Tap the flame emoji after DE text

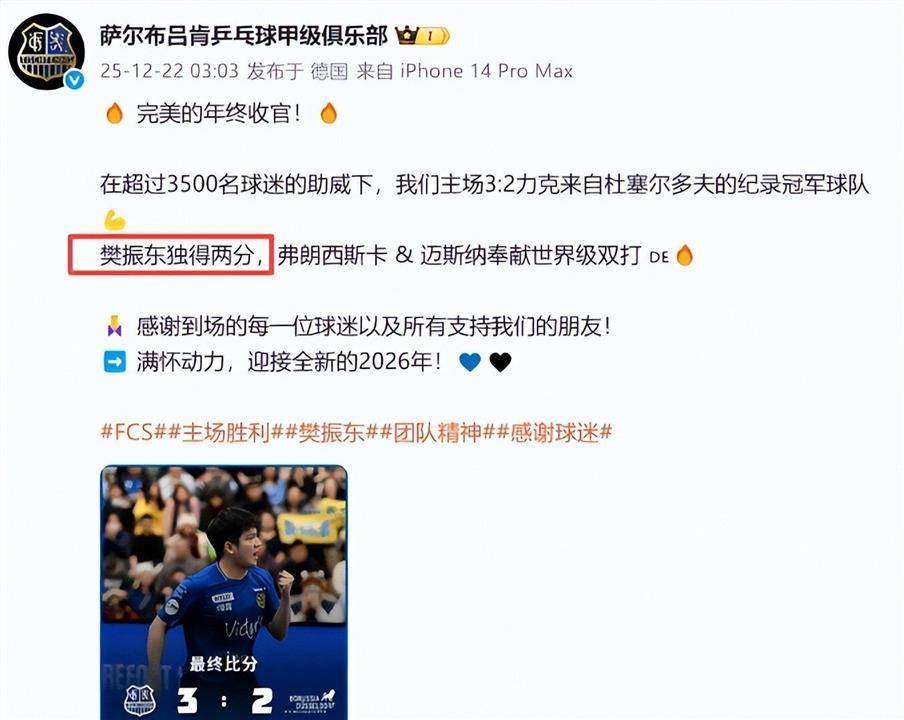(684, 255)
